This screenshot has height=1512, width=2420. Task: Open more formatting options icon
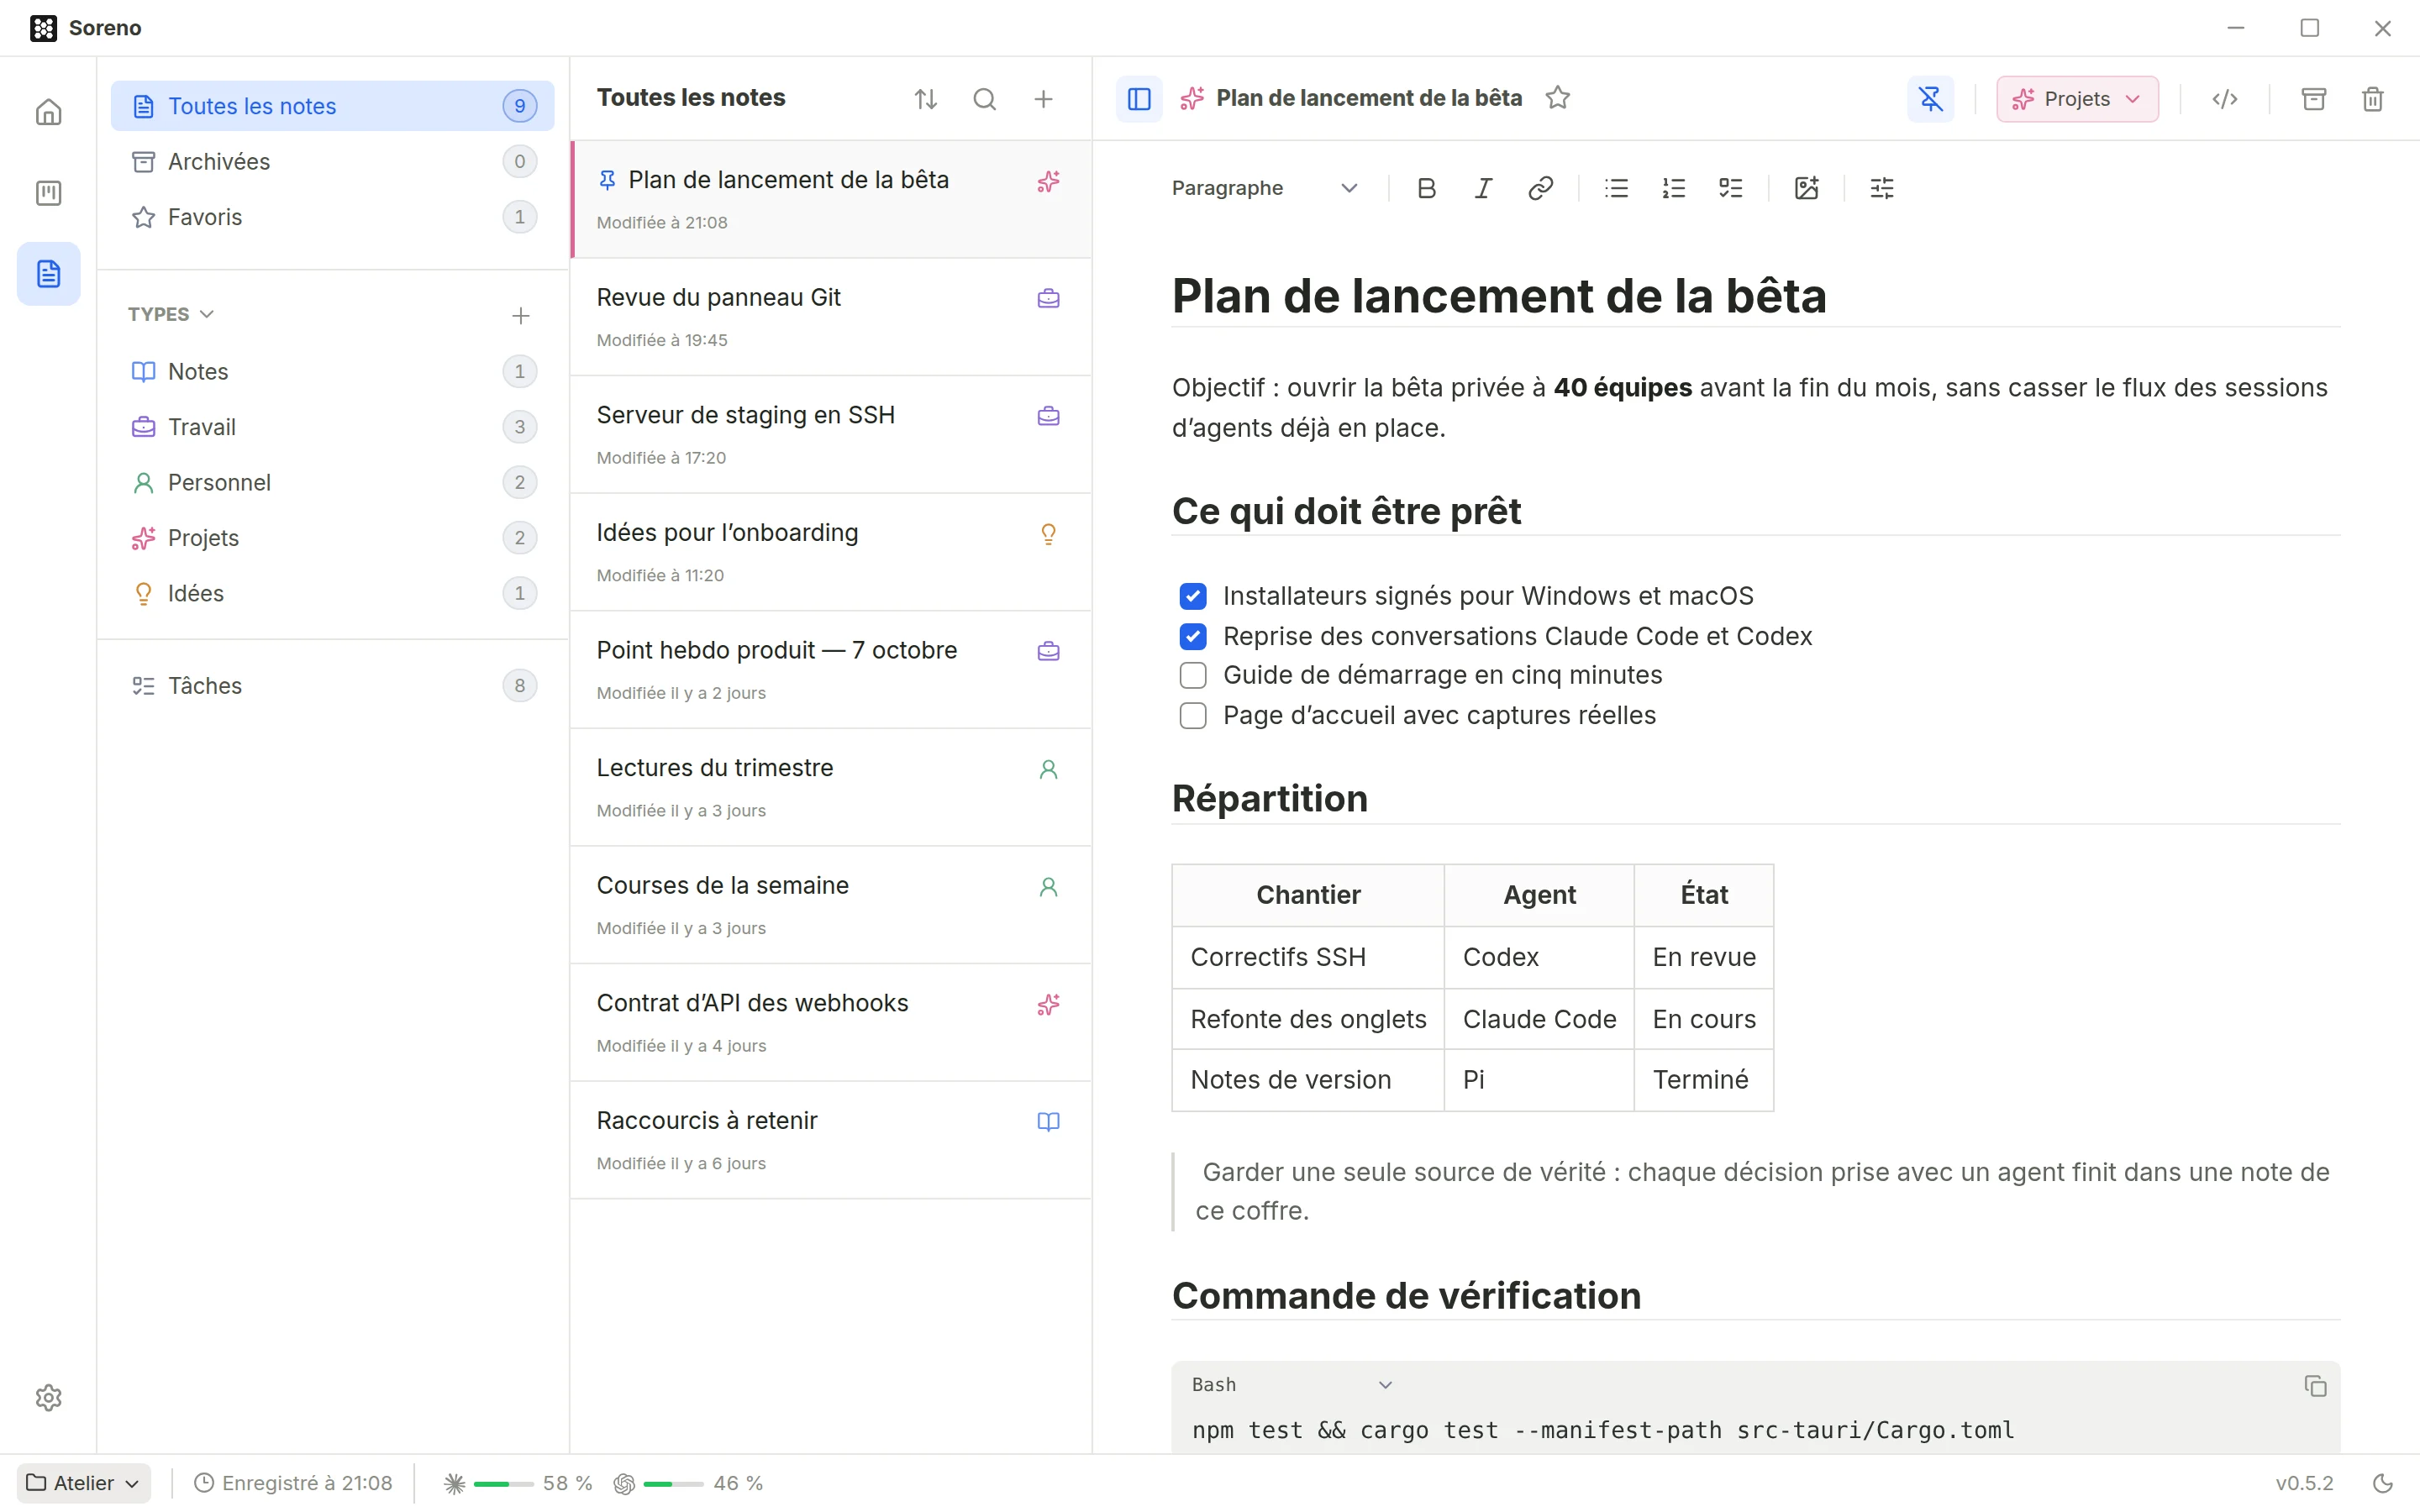click(1882, 188)
